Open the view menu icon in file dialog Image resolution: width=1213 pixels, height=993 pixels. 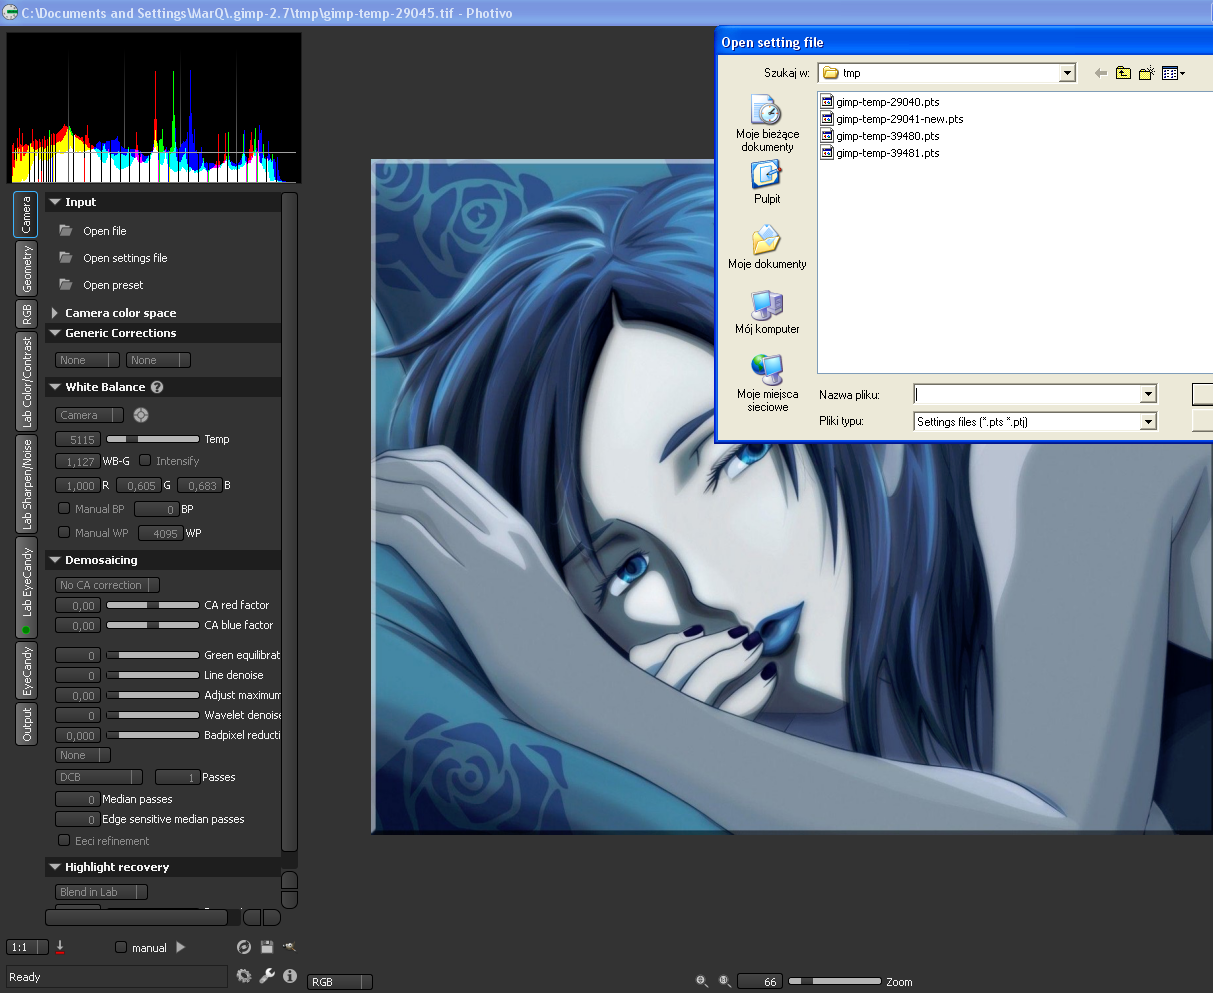click(x=1174, y=73)
